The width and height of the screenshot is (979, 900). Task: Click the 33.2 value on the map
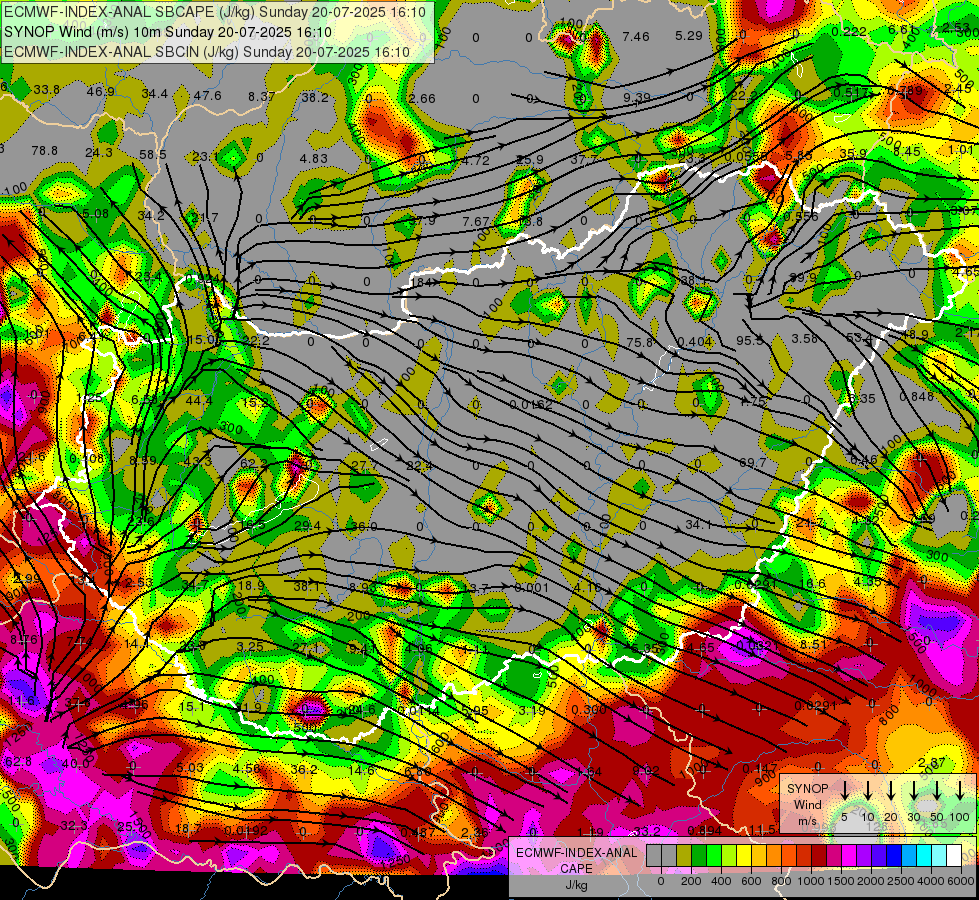coord(647,831)
